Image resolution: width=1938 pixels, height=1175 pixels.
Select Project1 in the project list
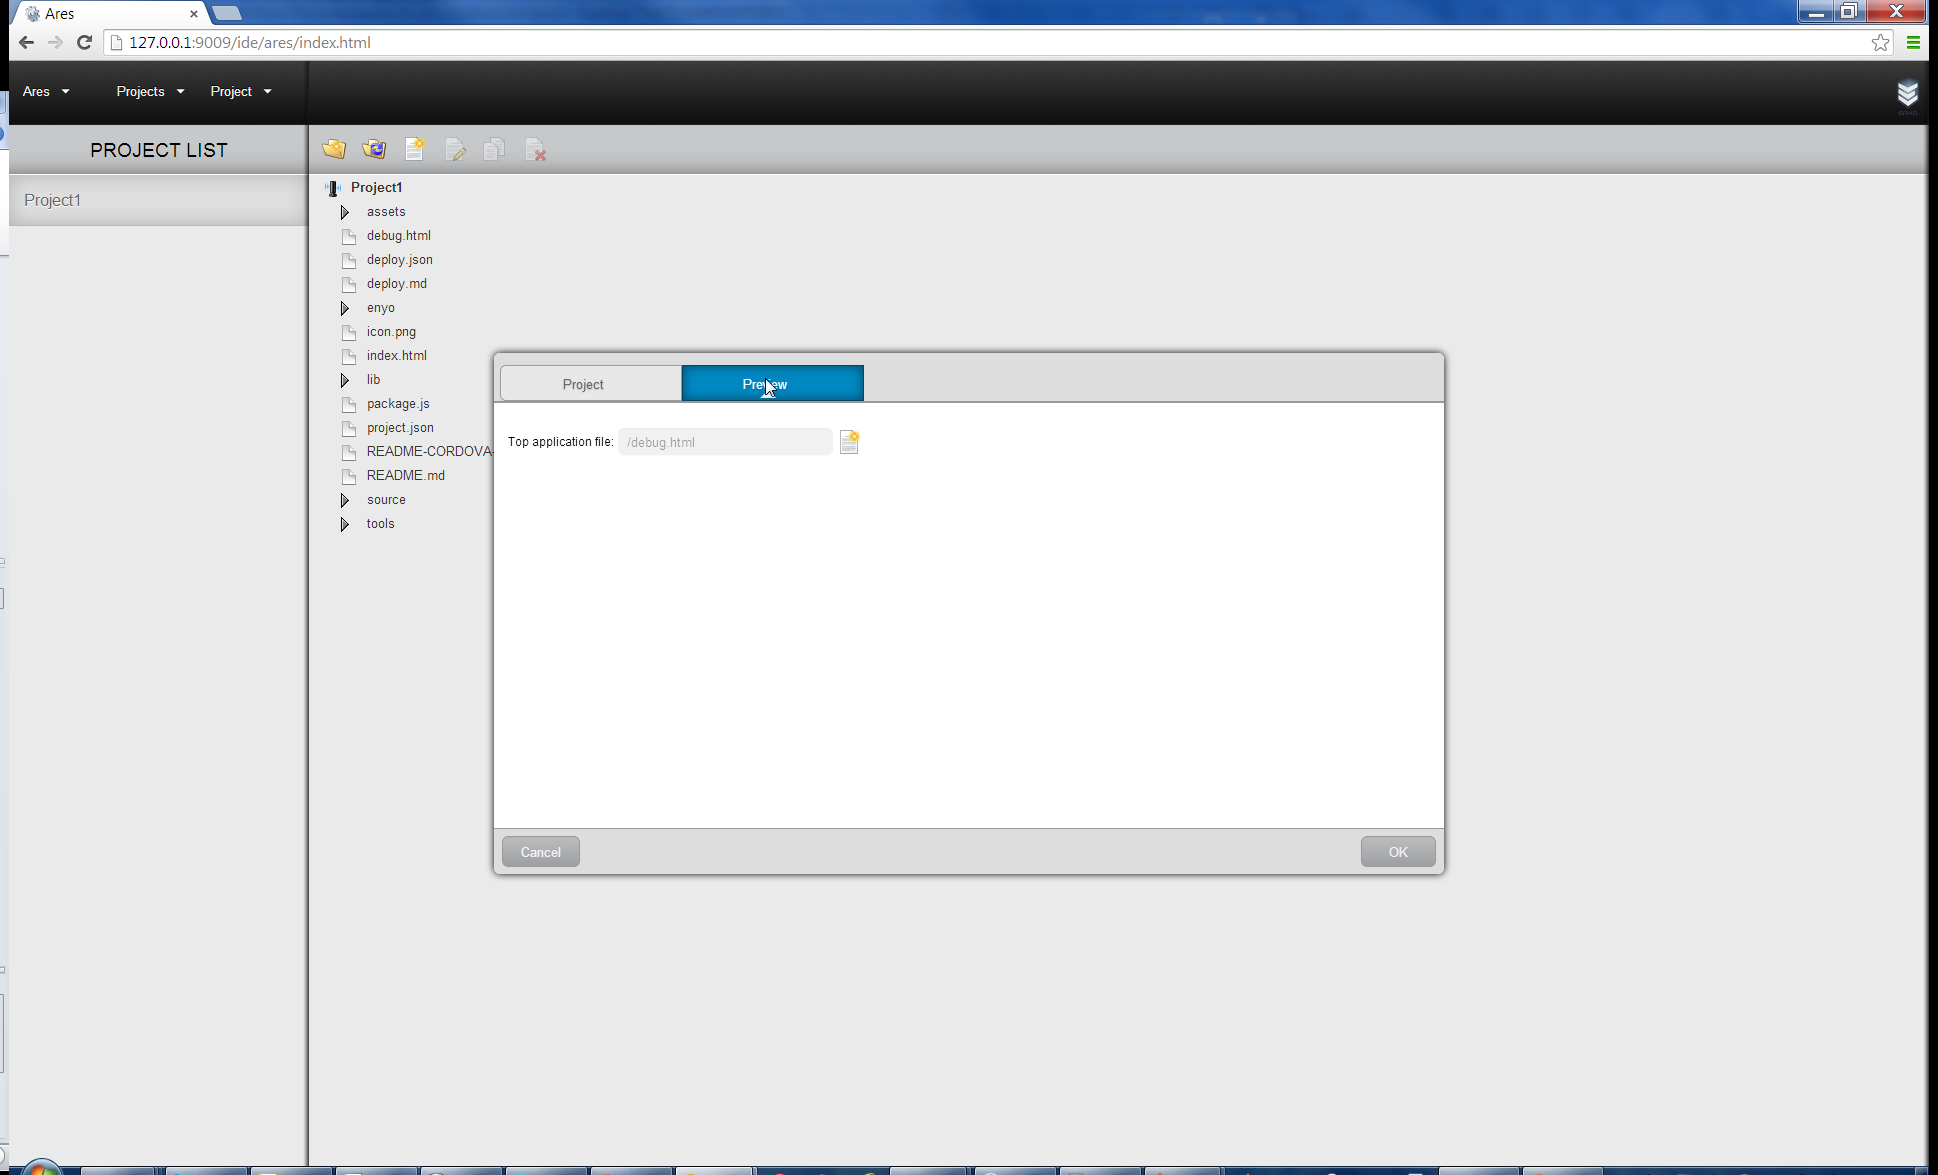pos(158,200)
